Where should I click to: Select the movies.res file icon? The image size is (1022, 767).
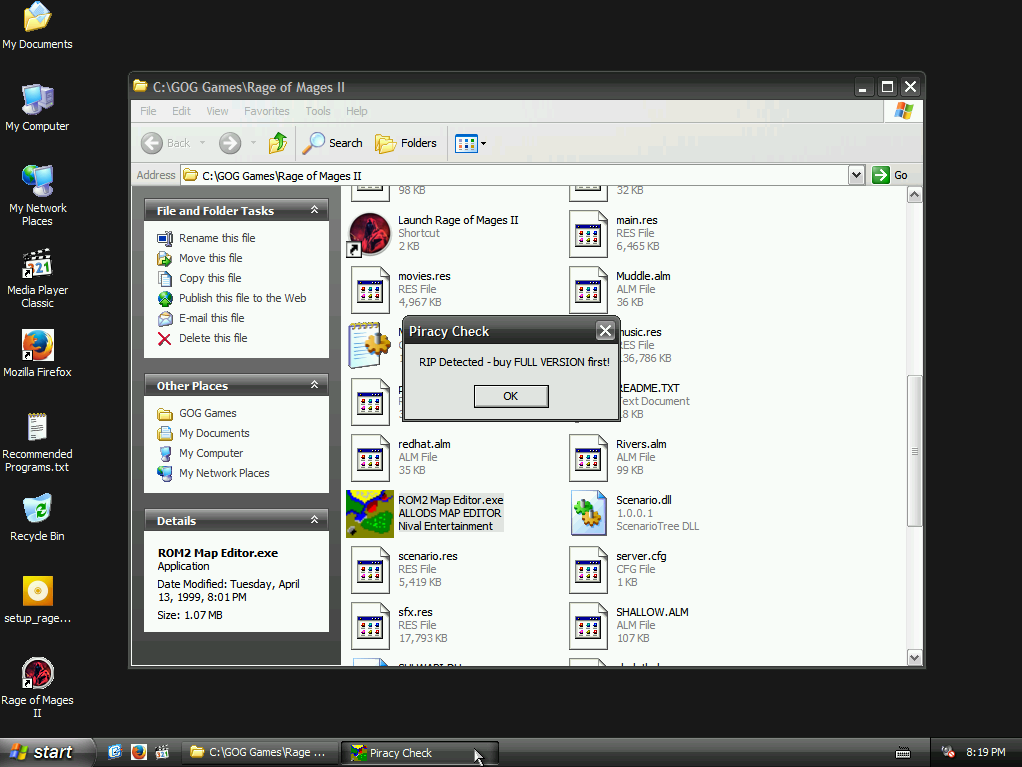coord(370,290)
